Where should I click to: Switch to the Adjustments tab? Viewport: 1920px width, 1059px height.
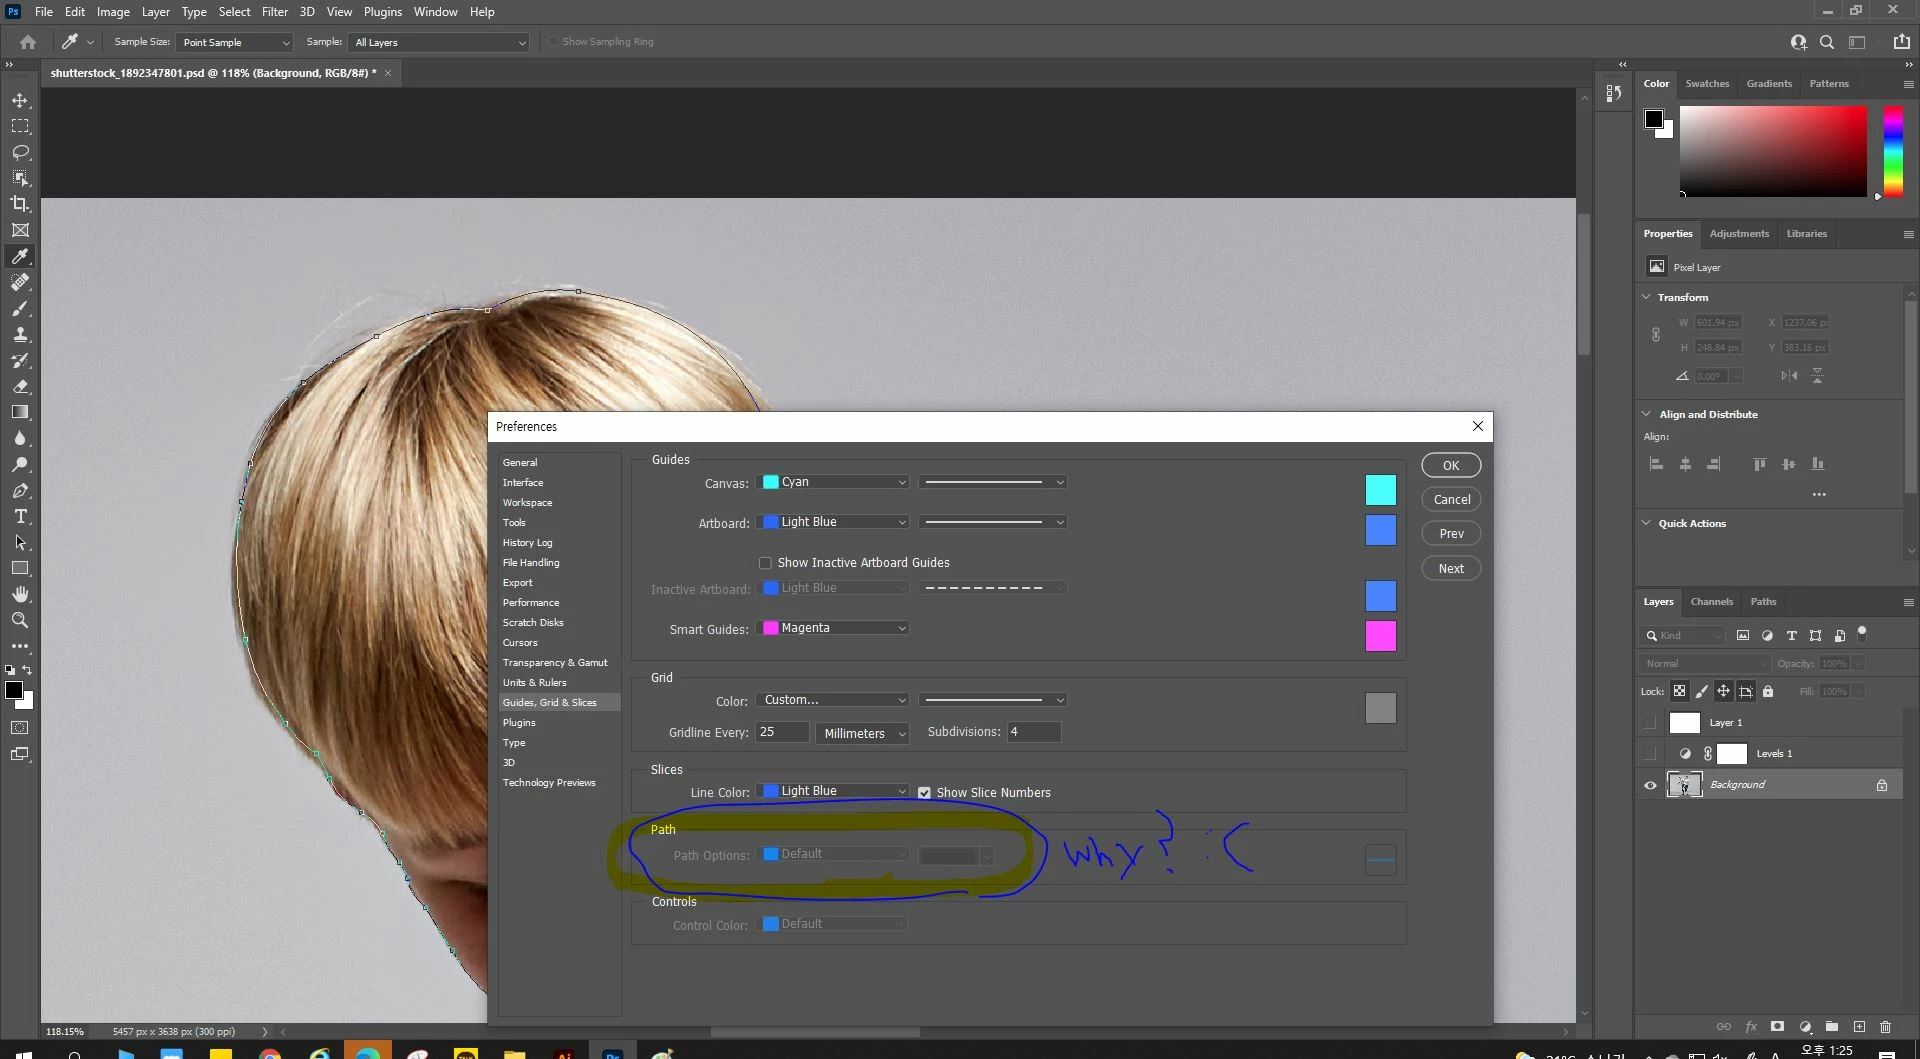pyautogui.click(x=1739, y=234)
